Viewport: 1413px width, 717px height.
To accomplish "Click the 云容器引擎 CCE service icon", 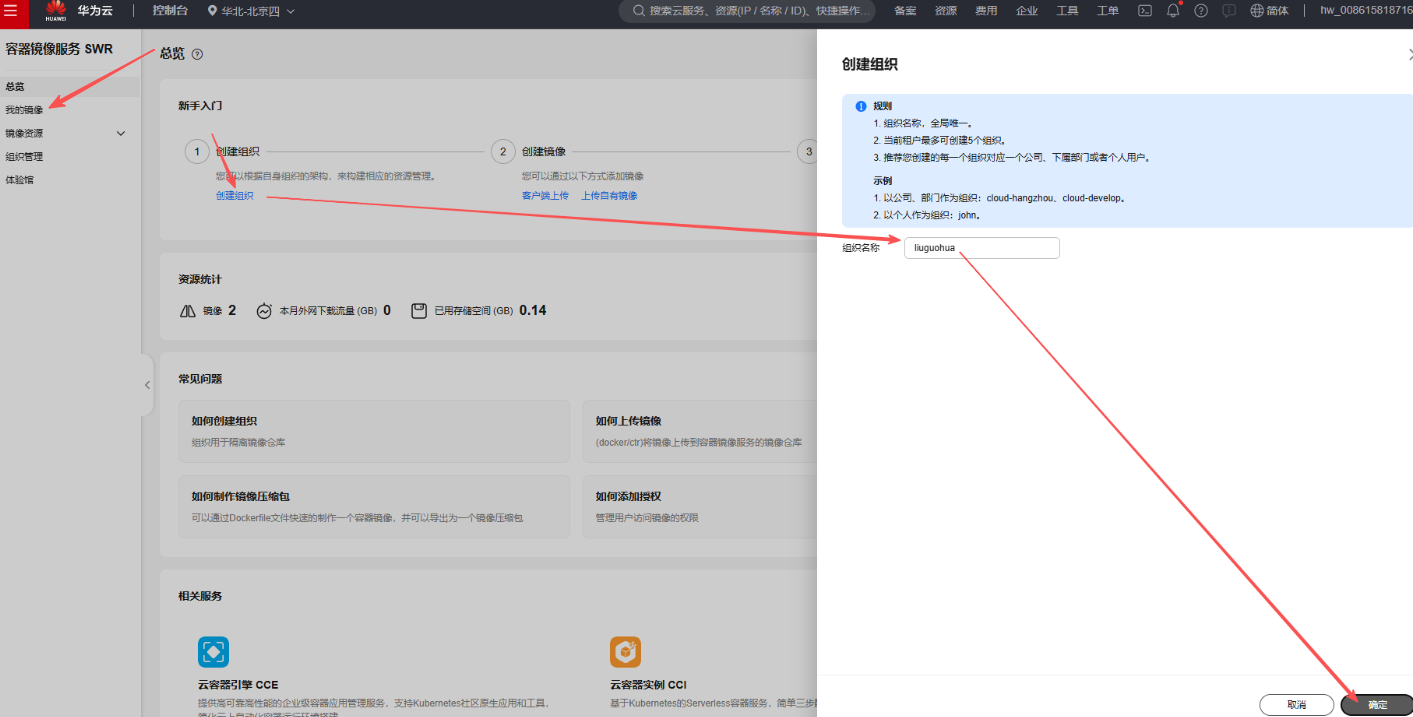I will point(213,652).
